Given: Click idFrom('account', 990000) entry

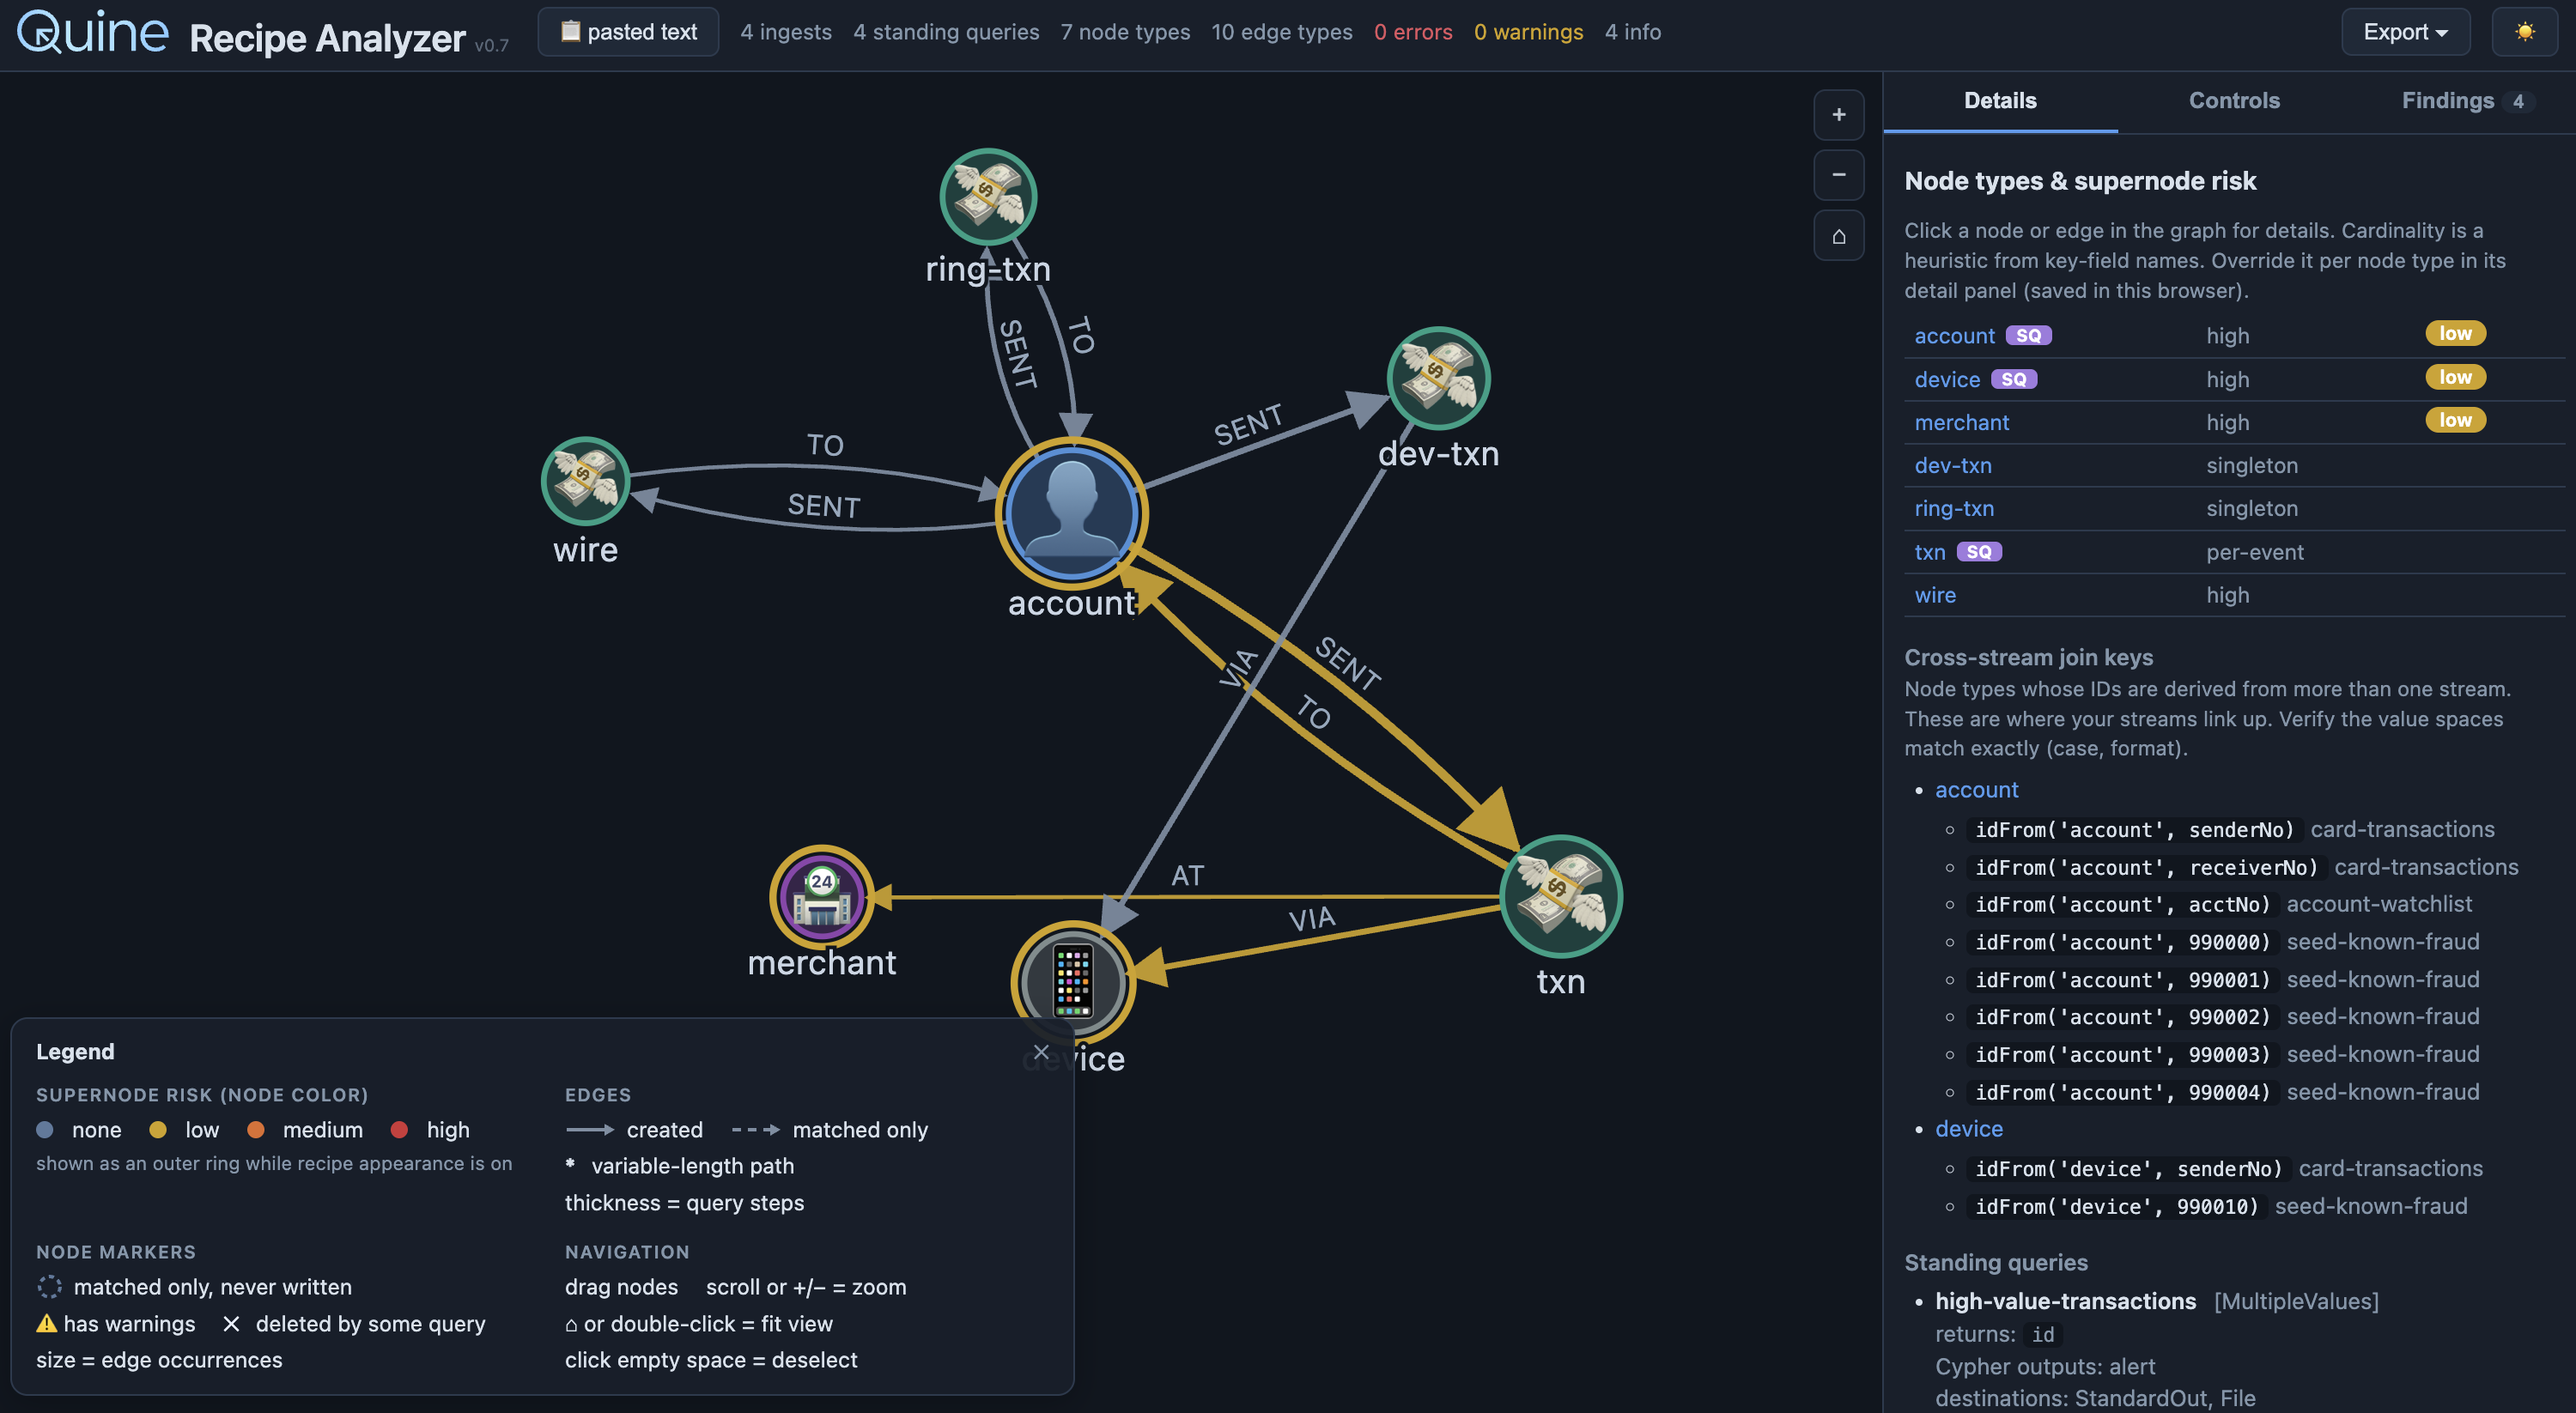Looking at the screenshot, I should [x=2122, y=942].
